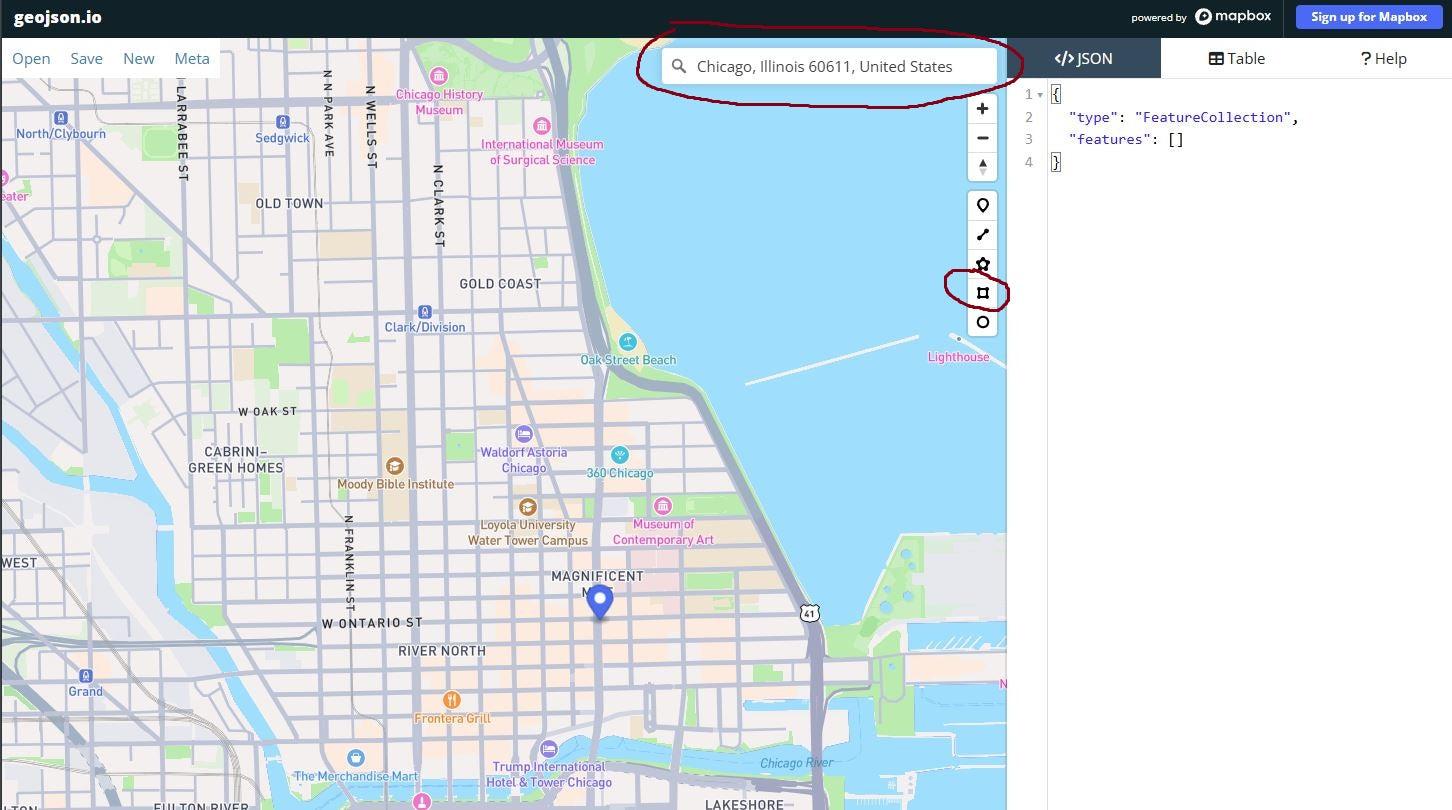This screenshot has width=1452, height=810.
Task: Select the draw rectangle tool
Action: pyautogui.click(x=983, y=293)
